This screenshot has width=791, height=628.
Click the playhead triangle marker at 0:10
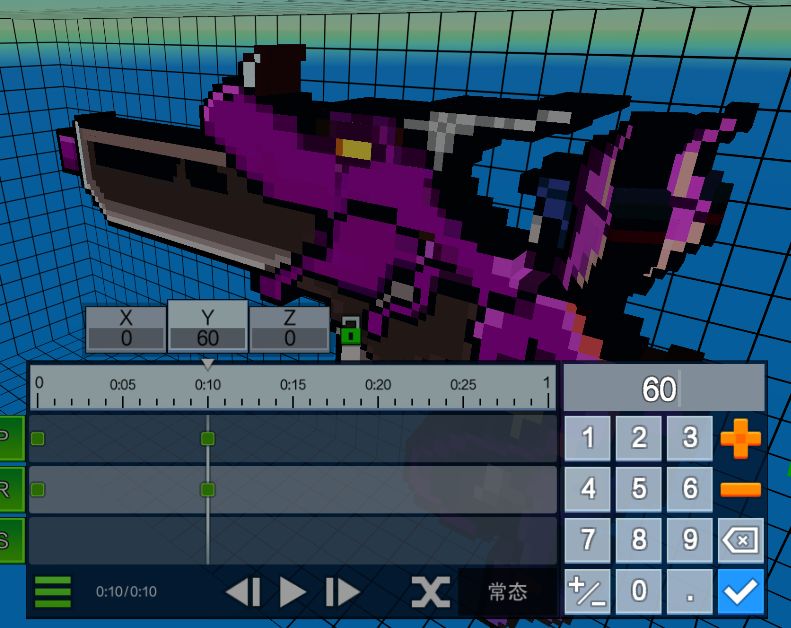pyautogui.click(x=208, y=364)
